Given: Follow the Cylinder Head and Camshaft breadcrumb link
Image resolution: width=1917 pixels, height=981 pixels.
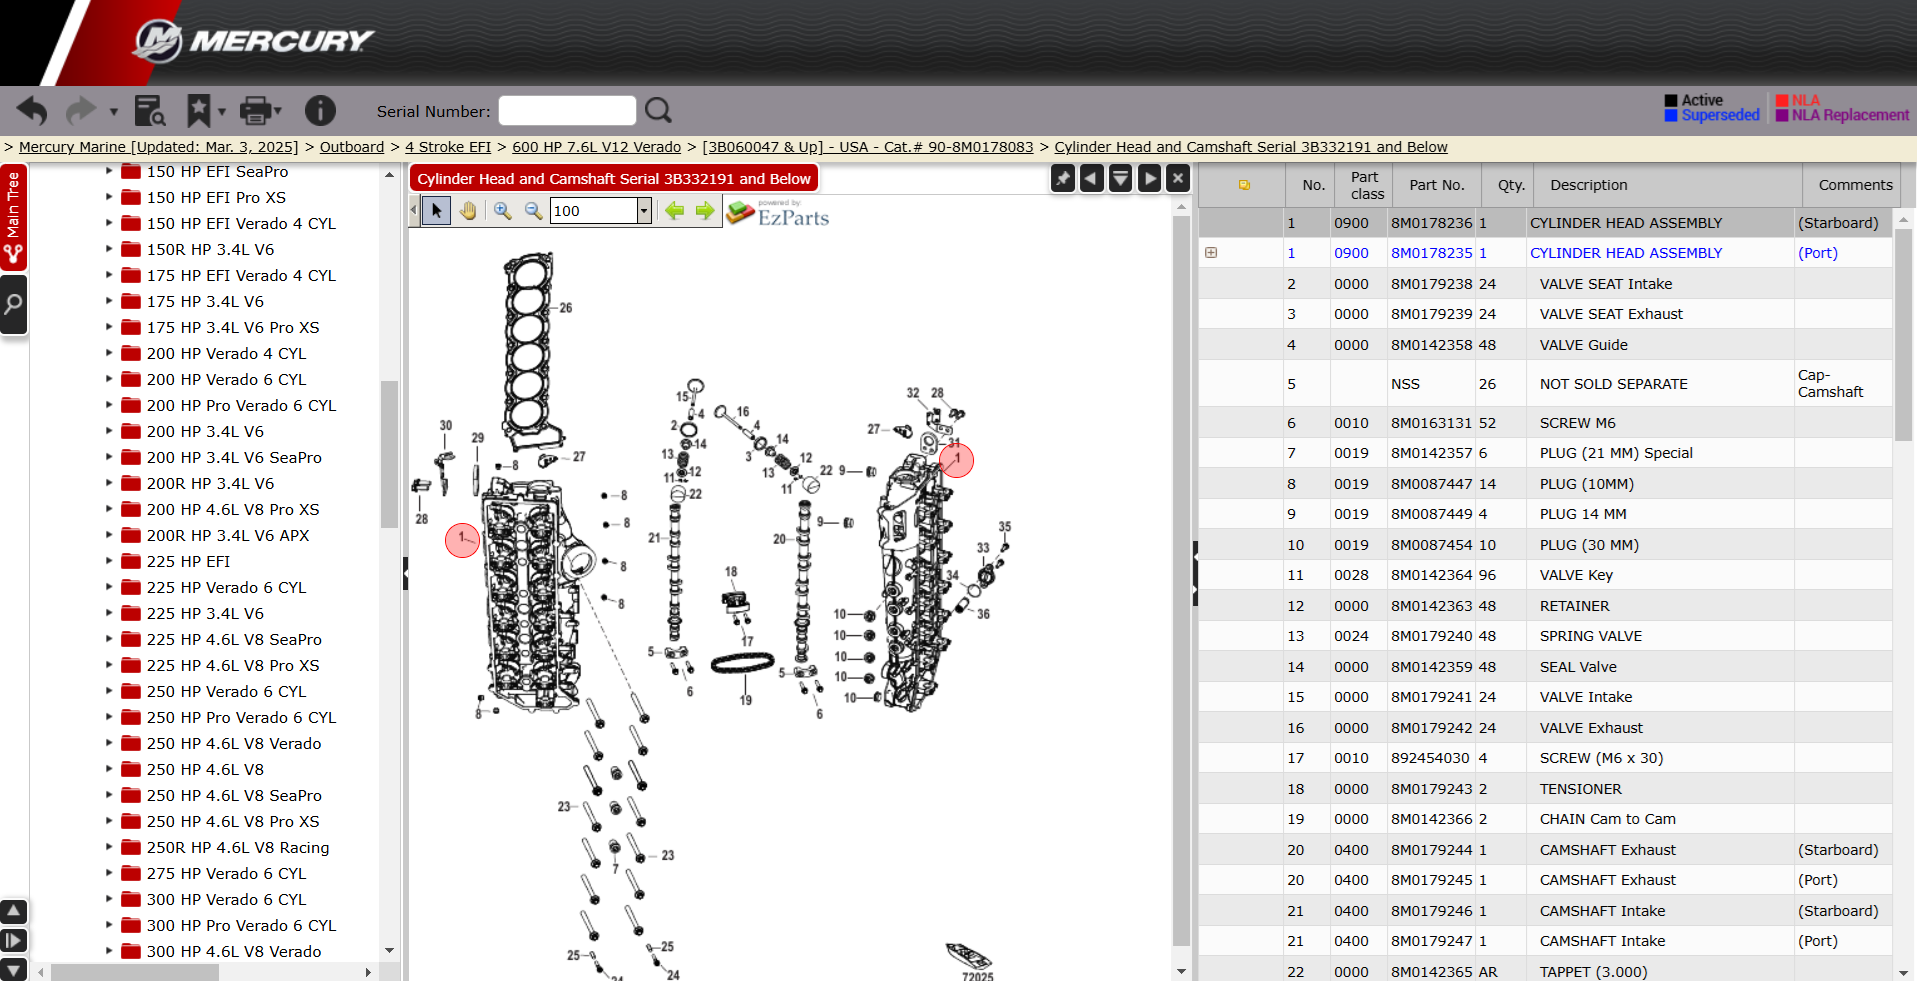Looking at the screenshot, I should (x=1250, y=147).
